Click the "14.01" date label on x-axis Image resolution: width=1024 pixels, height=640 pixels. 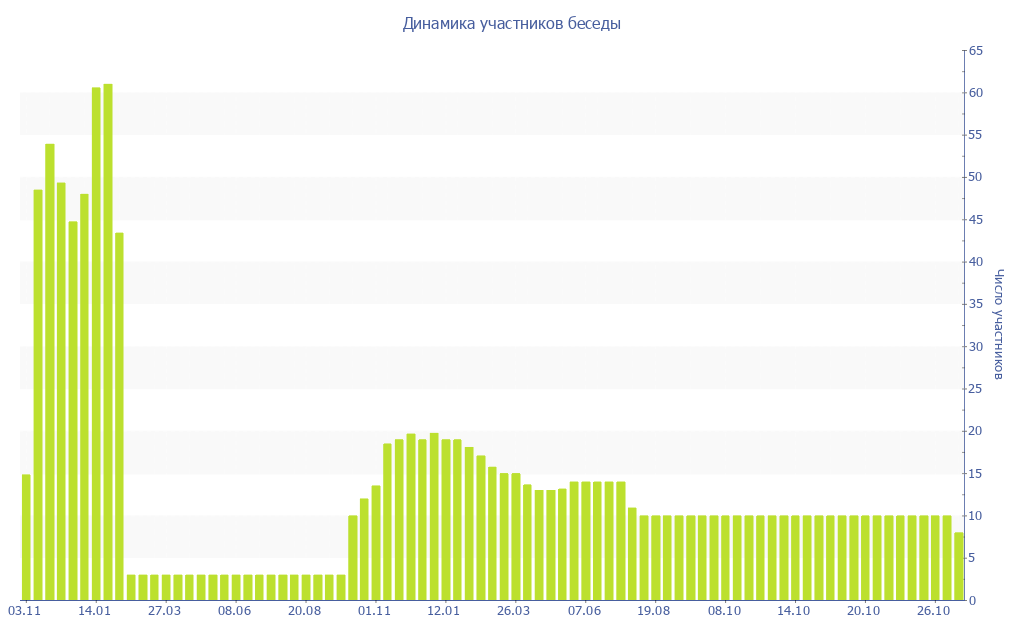pos(94,611)
